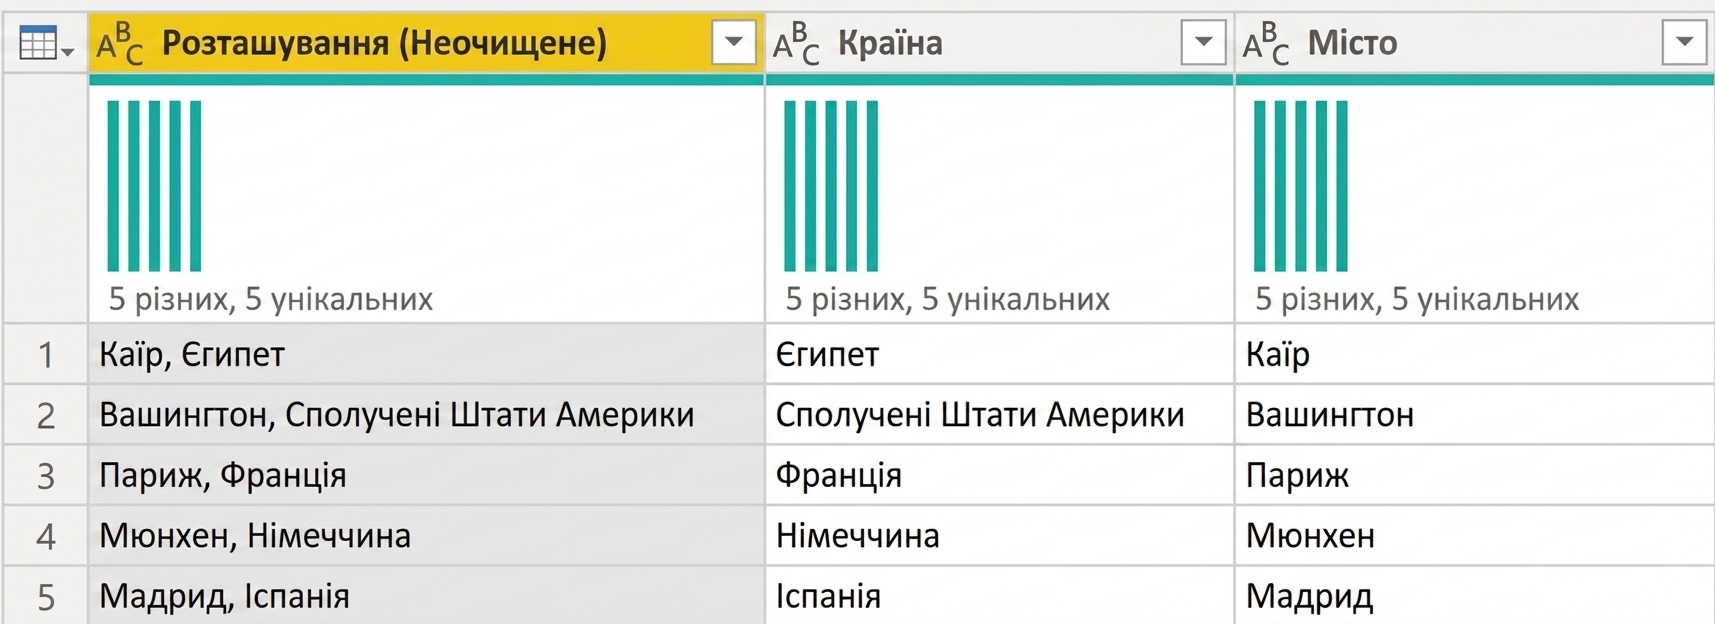Click Країна cell 'Єгипет'
The image size is (1715, 624).
click(x=1000, y=354)
